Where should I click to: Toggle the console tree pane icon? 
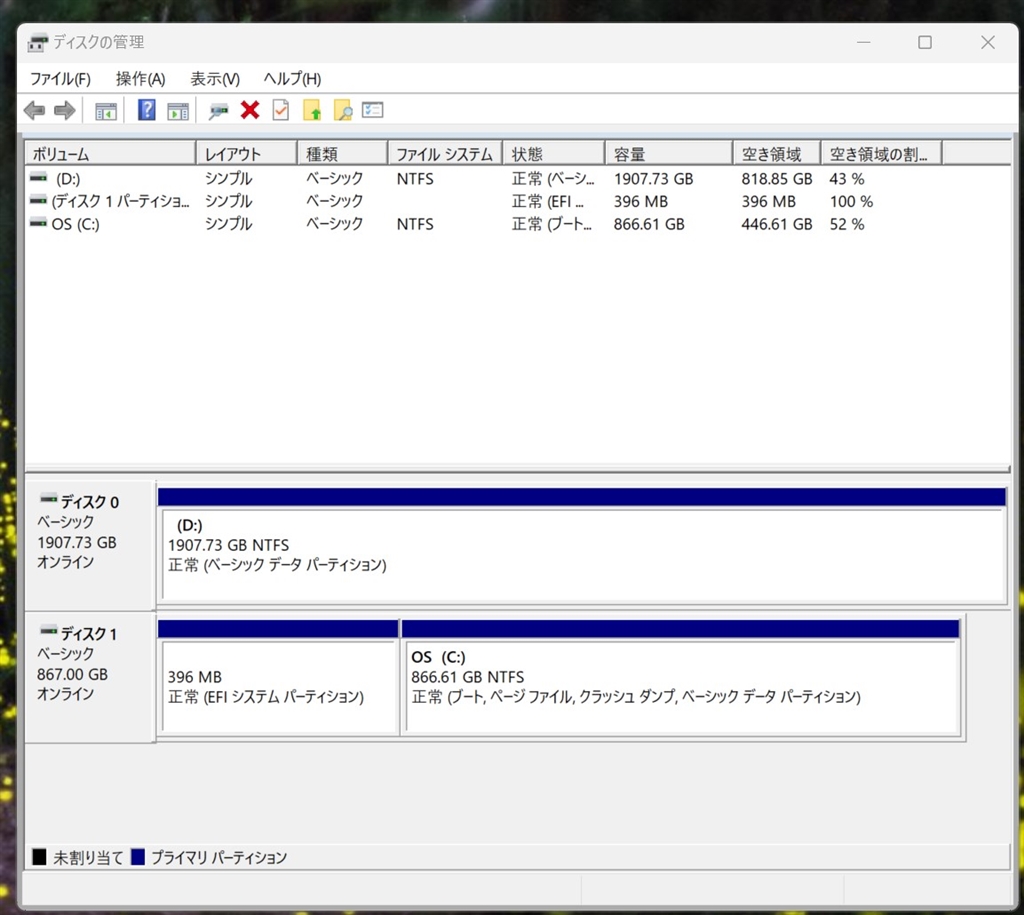(105, 111)
